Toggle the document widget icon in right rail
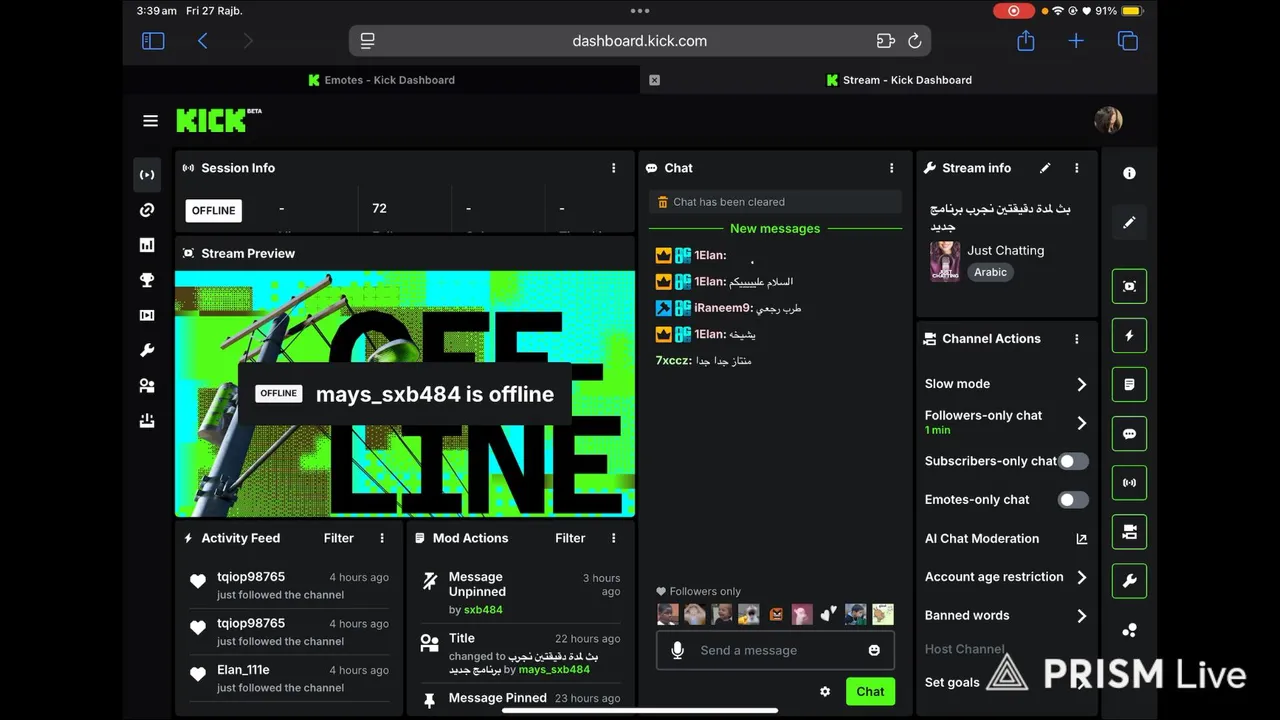The height and width of the screenshot is (720, 1280). coord(1129,384)
